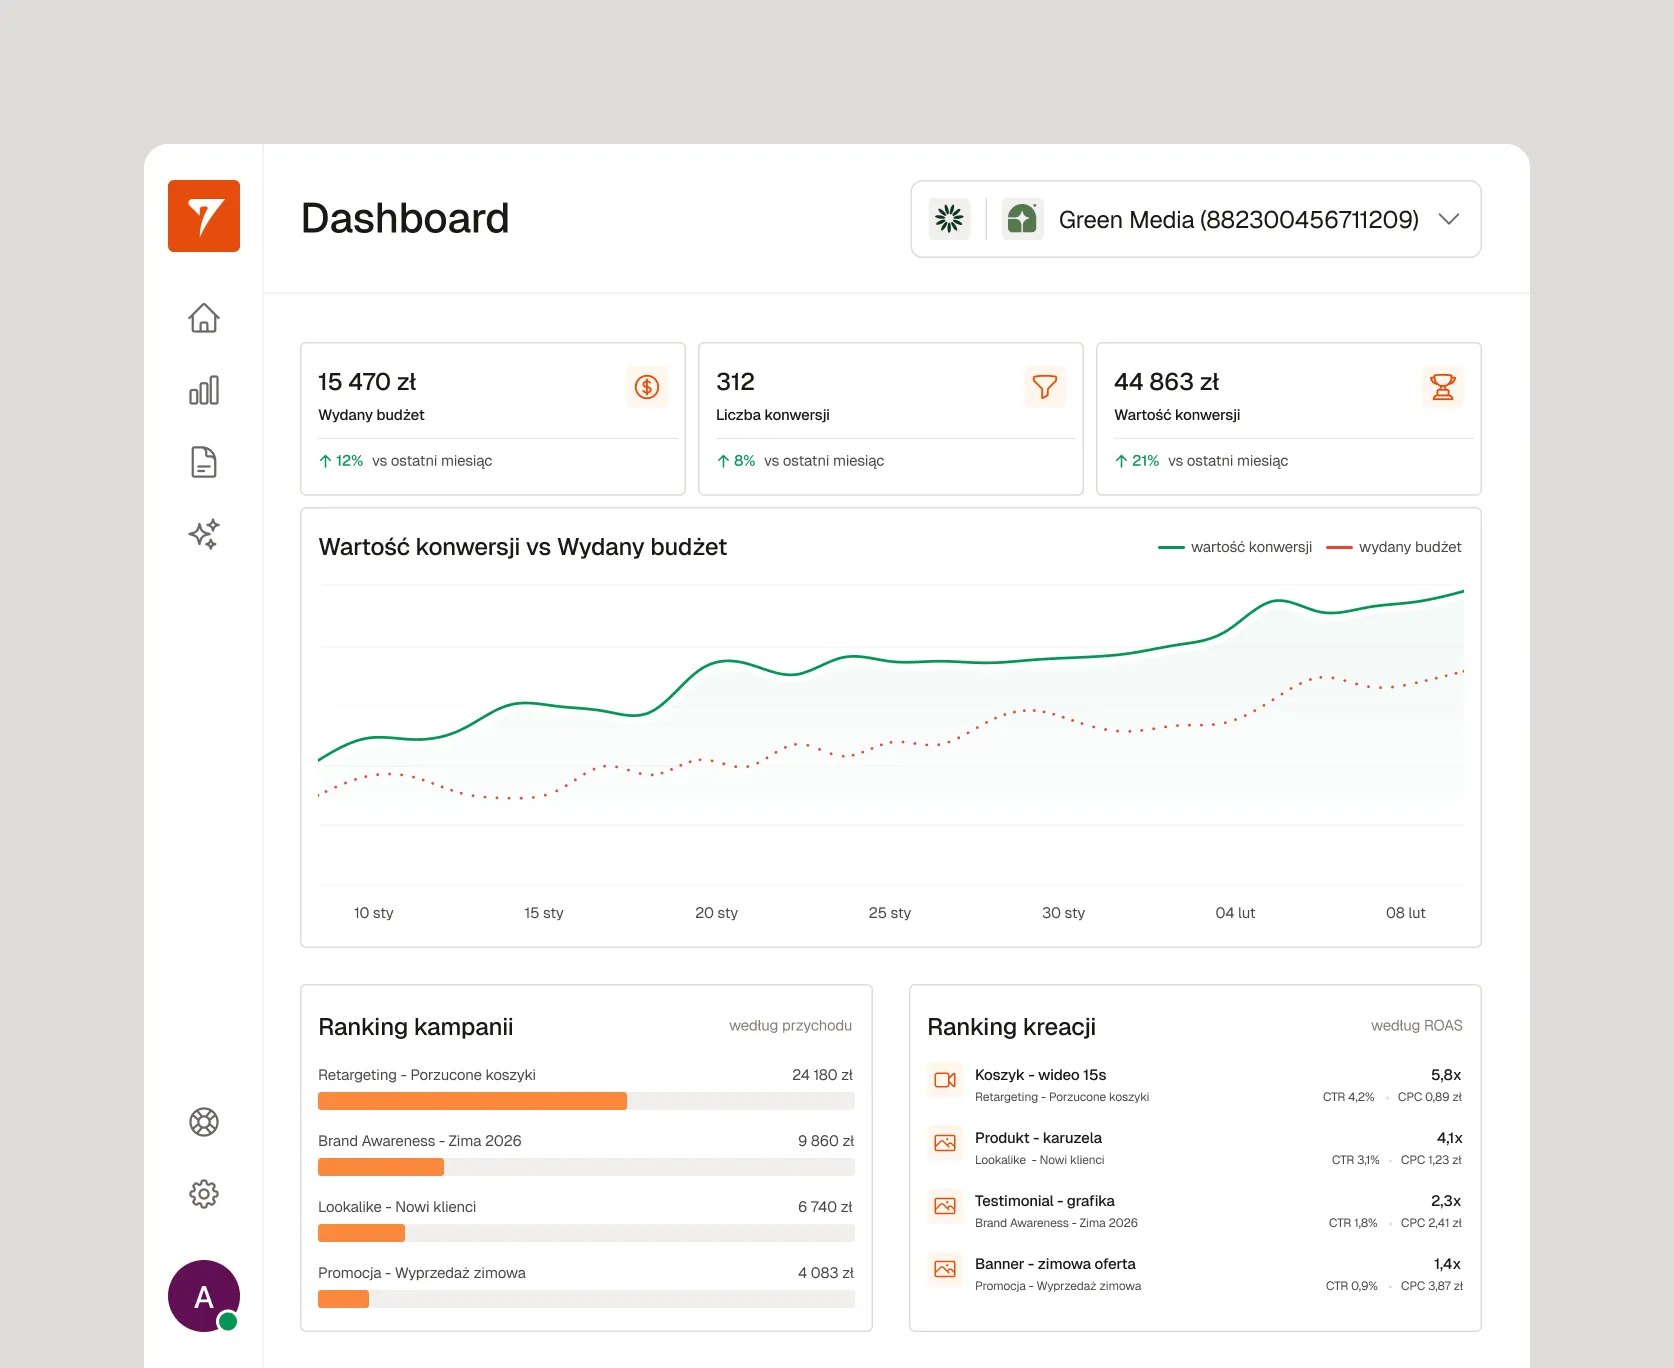1674x1368 pixels.
Task: Select the Retargeting - Porzucone koszyki campaign
Action: (427, 1075)
